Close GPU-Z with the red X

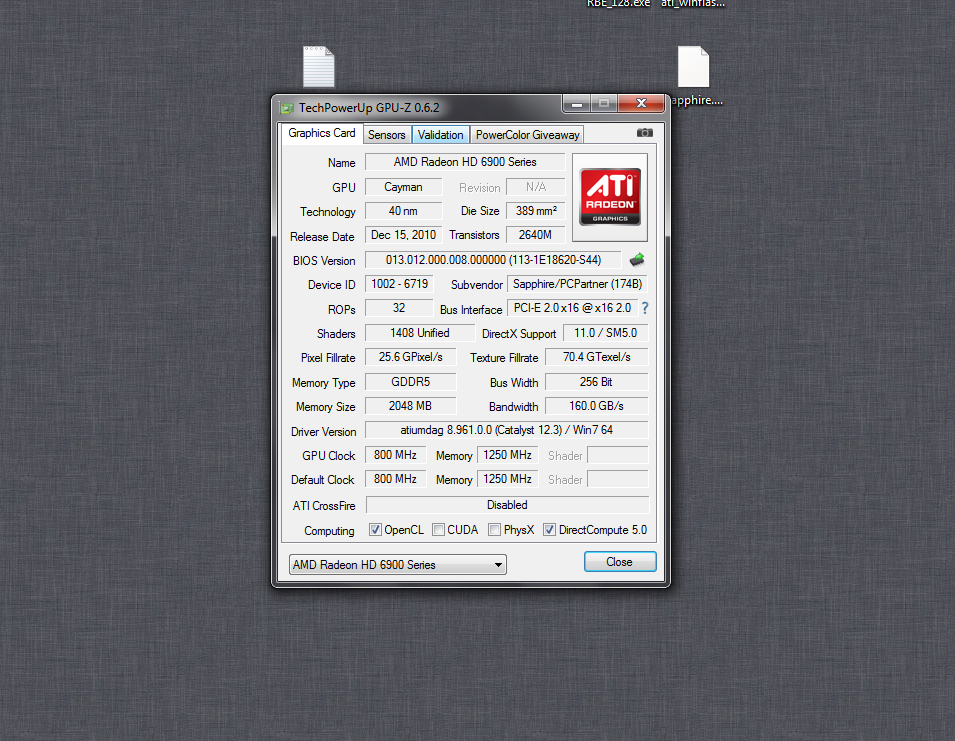point(641,104)
